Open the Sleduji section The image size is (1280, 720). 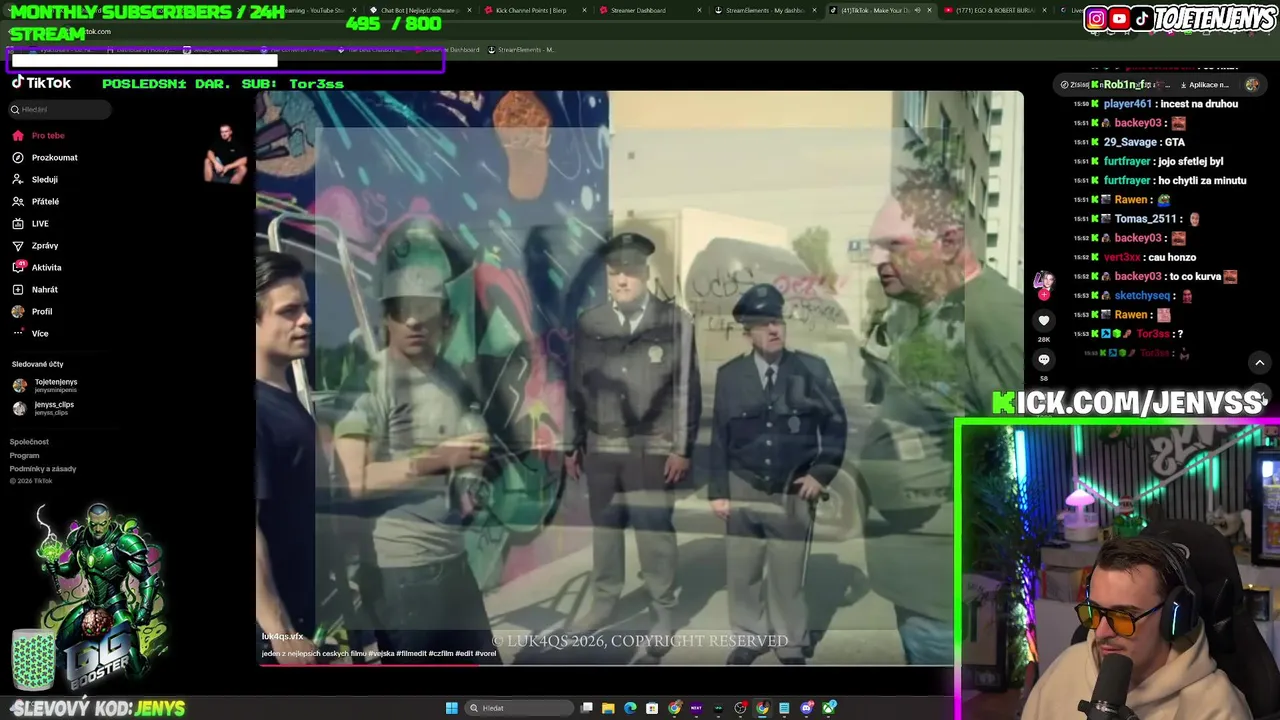coord(44,179)
